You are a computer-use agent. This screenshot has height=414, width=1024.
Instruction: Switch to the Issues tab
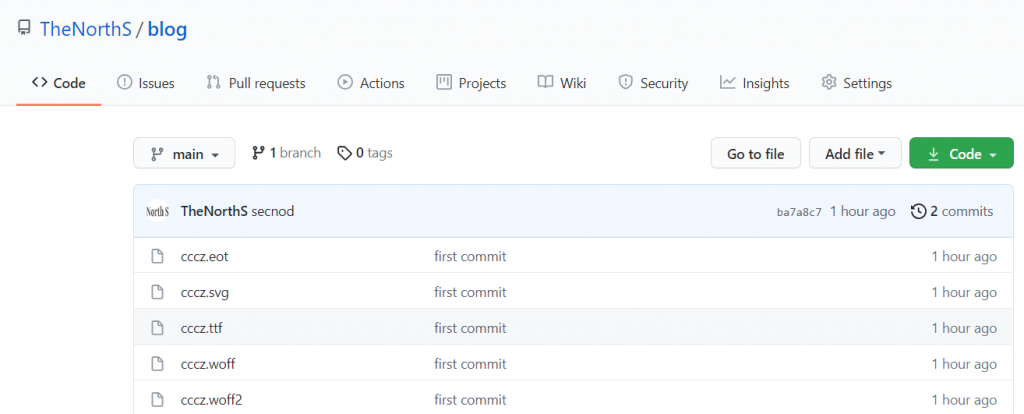[x=145, y=83]
